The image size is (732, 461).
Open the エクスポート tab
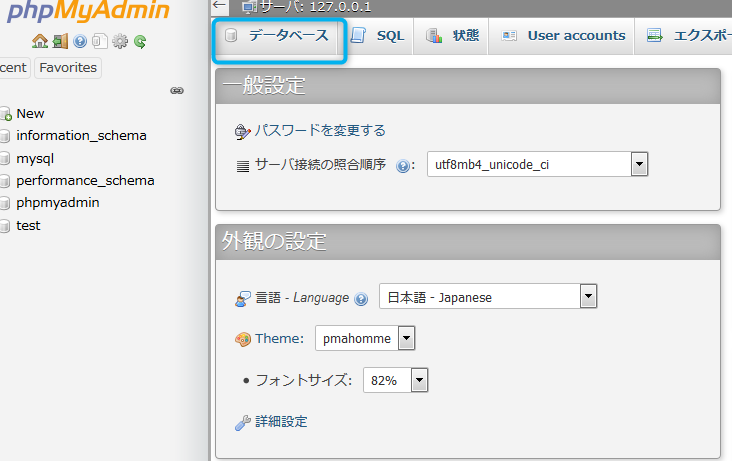point(684,35)
